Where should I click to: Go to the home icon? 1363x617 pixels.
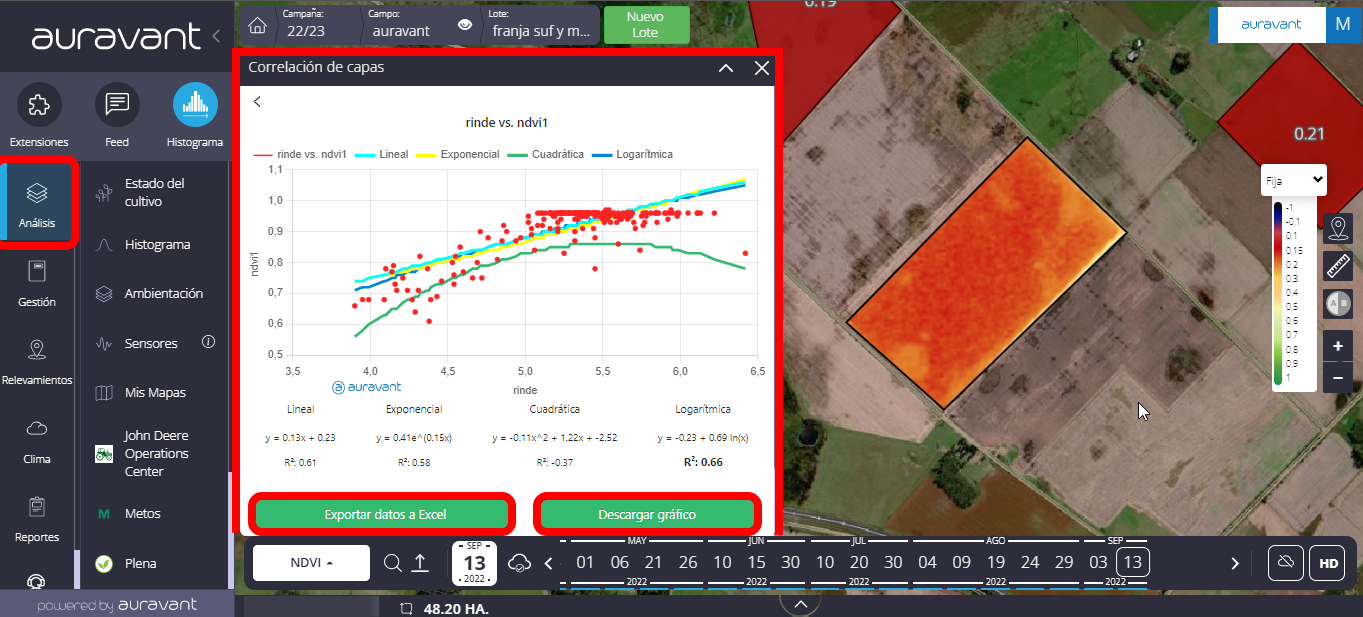point(258,25)
